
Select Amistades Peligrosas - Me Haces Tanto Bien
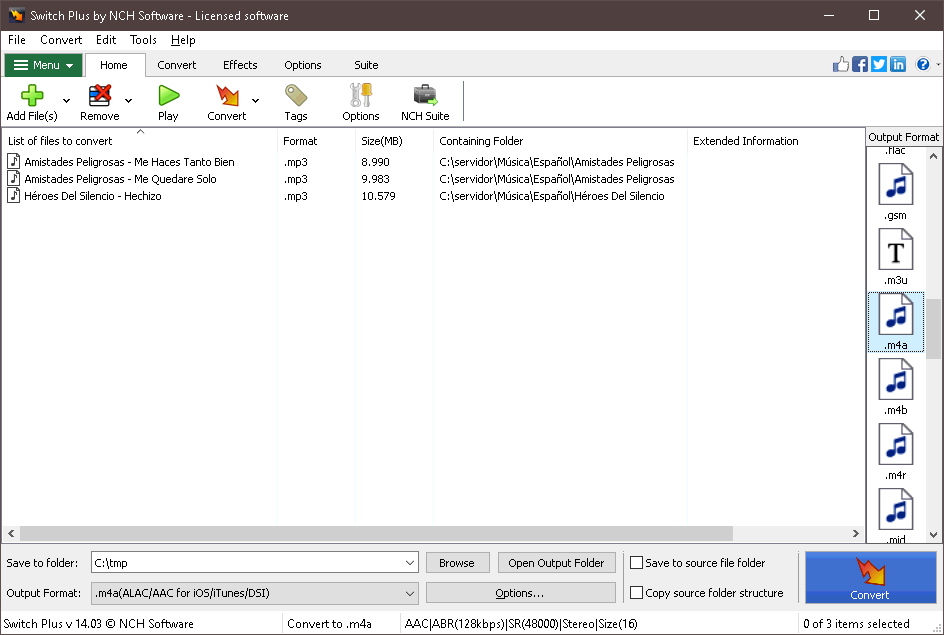[x=129, y=162]
